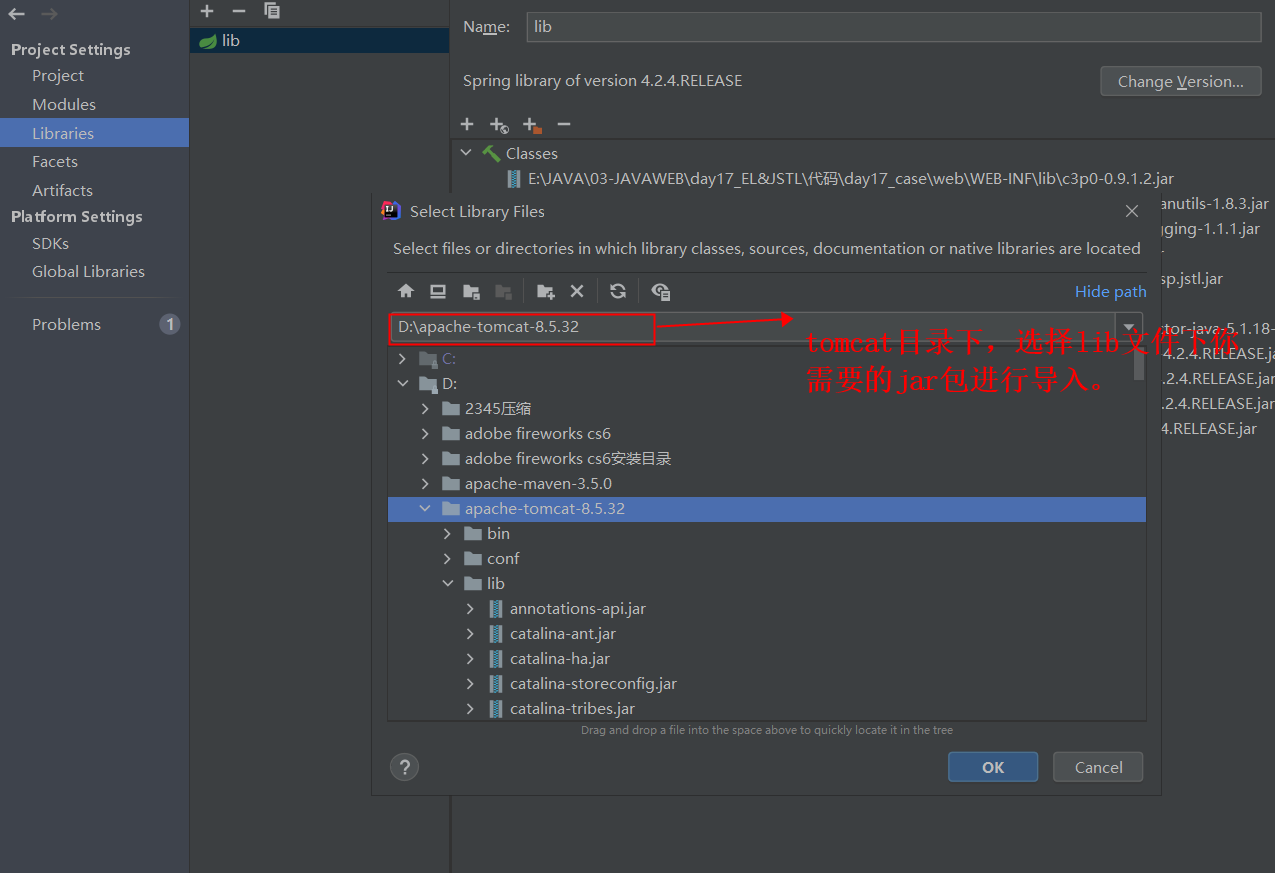Remove selected library root
Viewport: 1275px width, 873px height.
[x=564, y=124]
